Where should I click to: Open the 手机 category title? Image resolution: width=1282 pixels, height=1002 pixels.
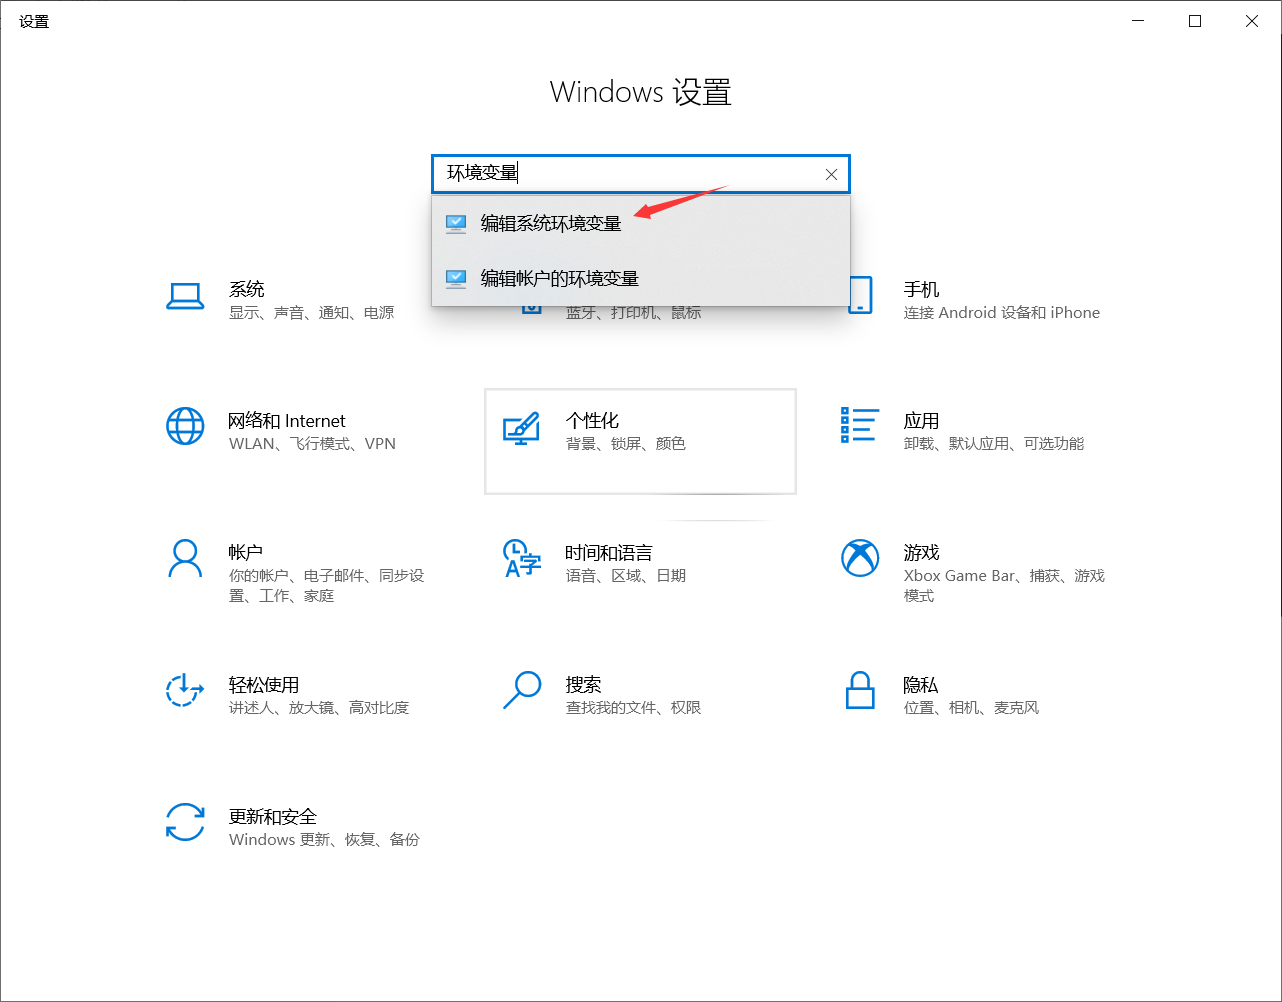point(921,289)
